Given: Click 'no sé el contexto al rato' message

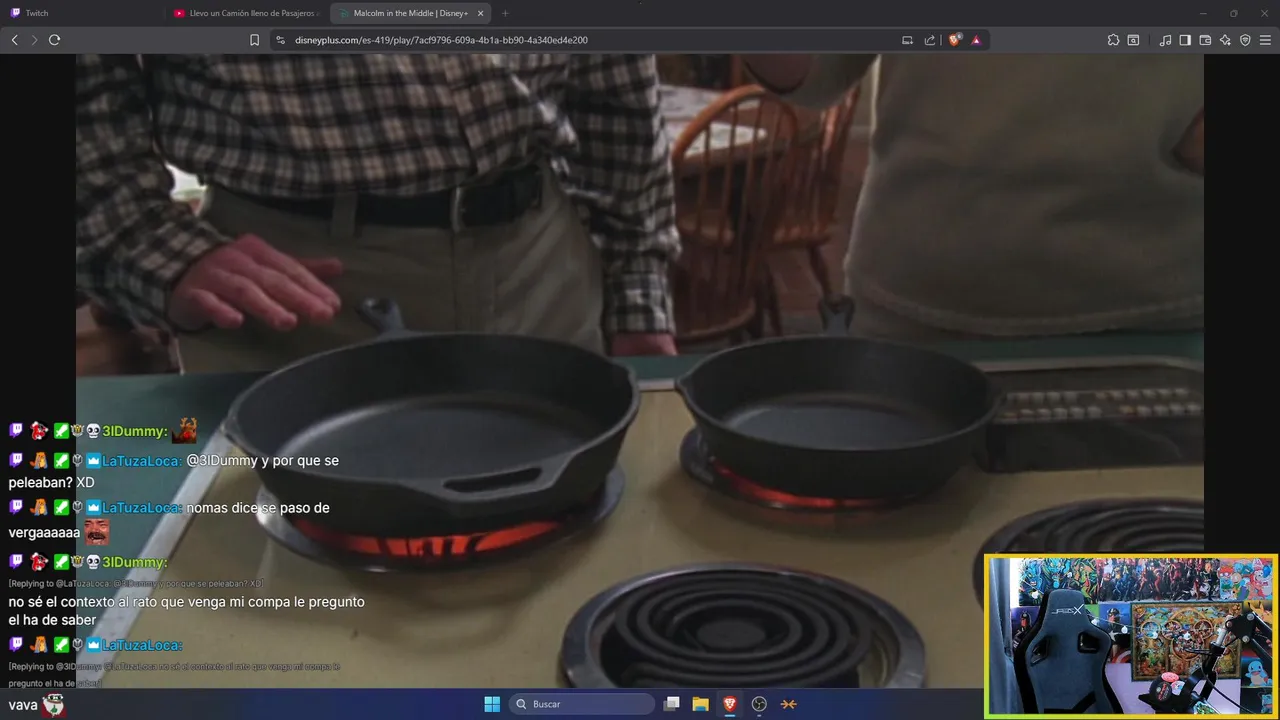Looking at the screenshot, I should coord(186,611).
